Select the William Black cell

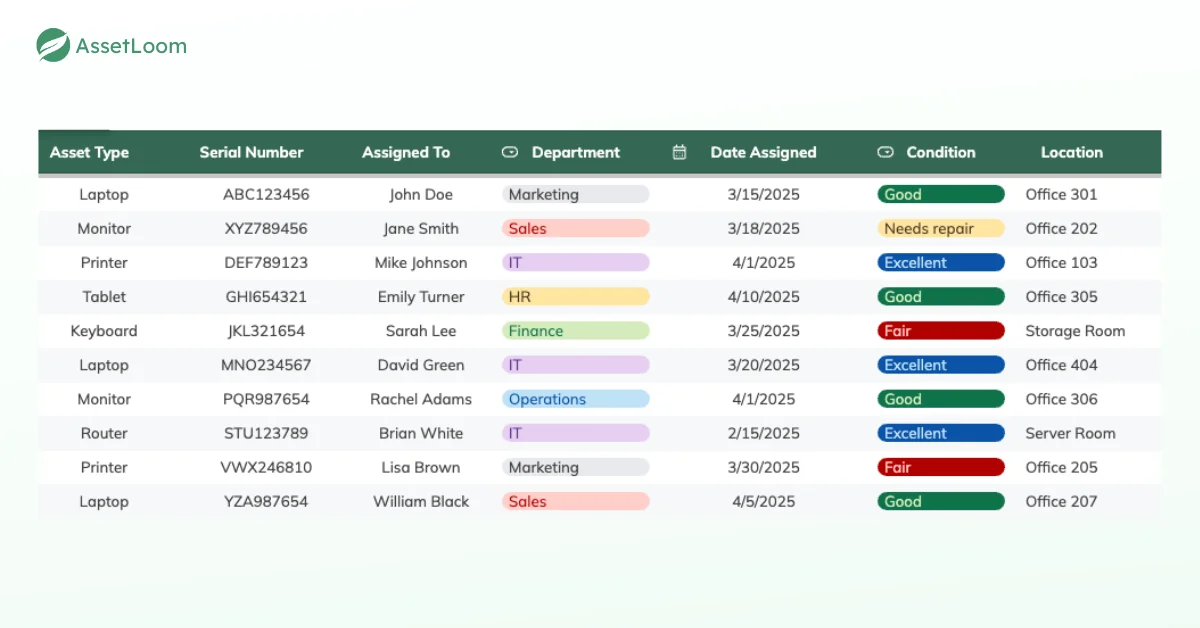(x=421, y=501)
